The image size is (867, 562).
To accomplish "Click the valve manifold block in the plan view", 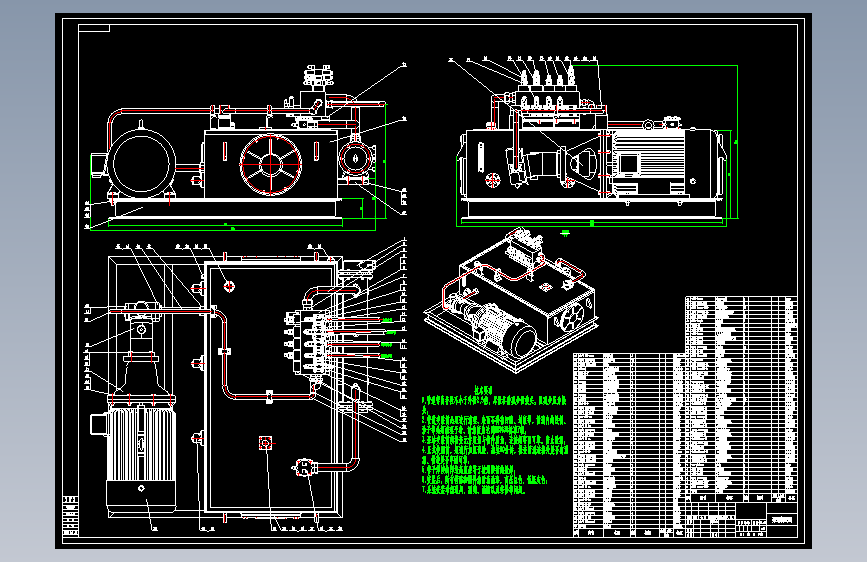I will click(310, 343).
